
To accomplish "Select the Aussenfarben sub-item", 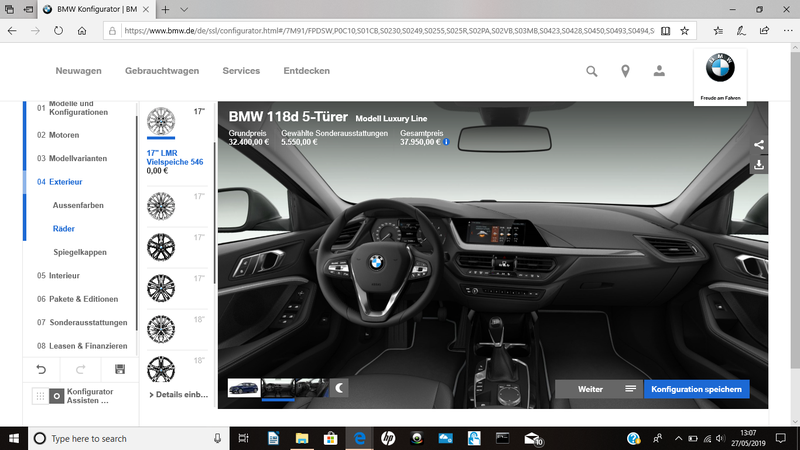I will [78, 206].
